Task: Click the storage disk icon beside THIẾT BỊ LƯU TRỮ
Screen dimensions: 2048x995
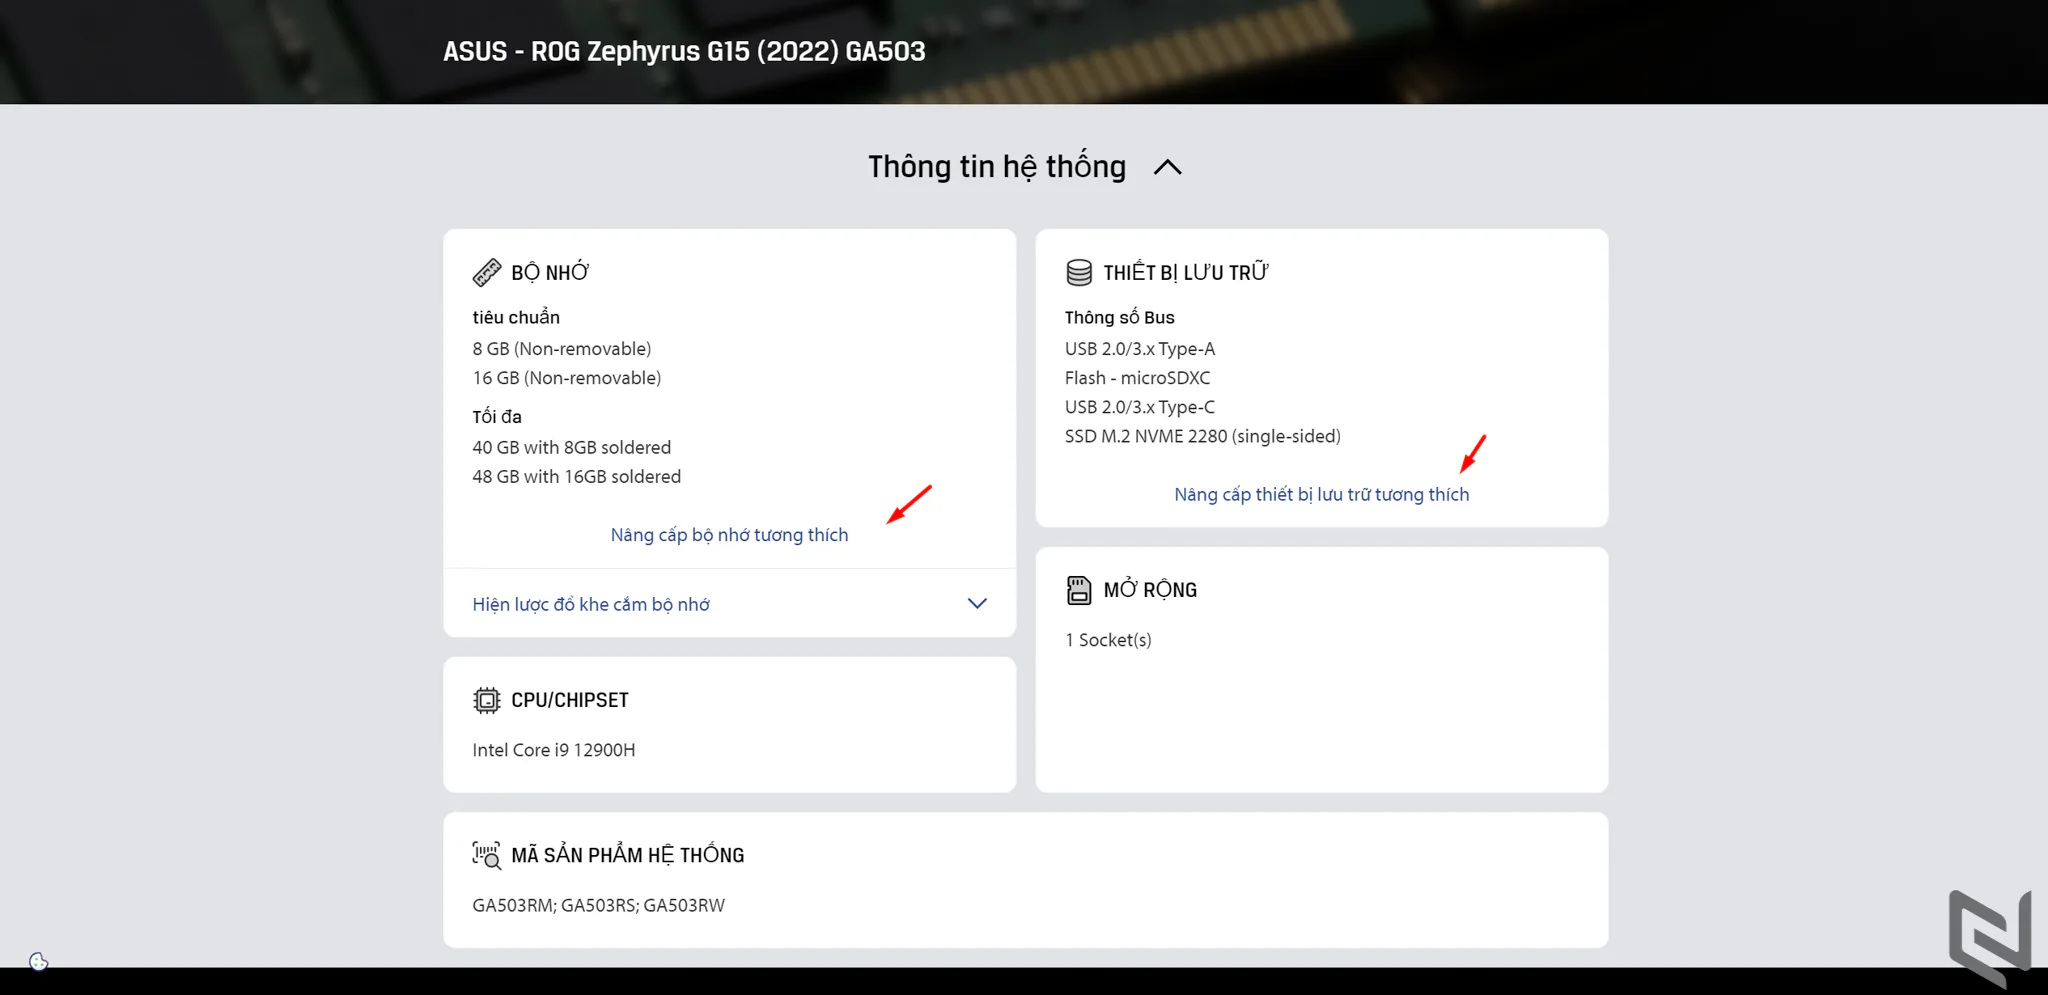Action: 1079,272
